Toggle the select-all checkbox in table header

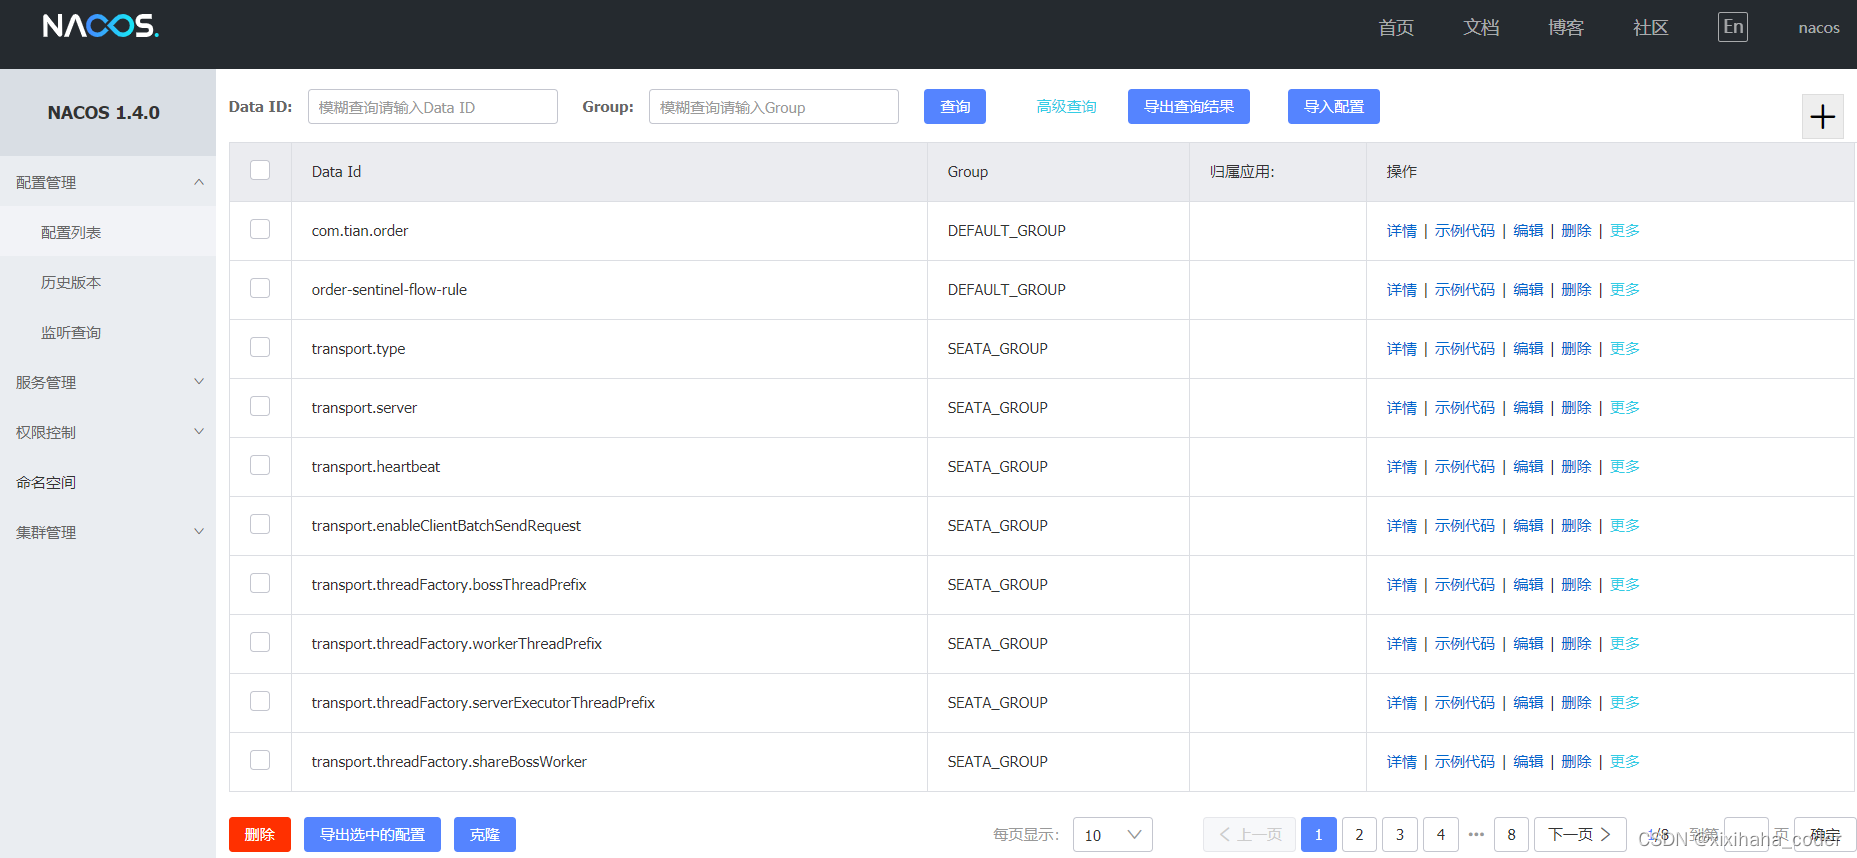click(260, 170)
